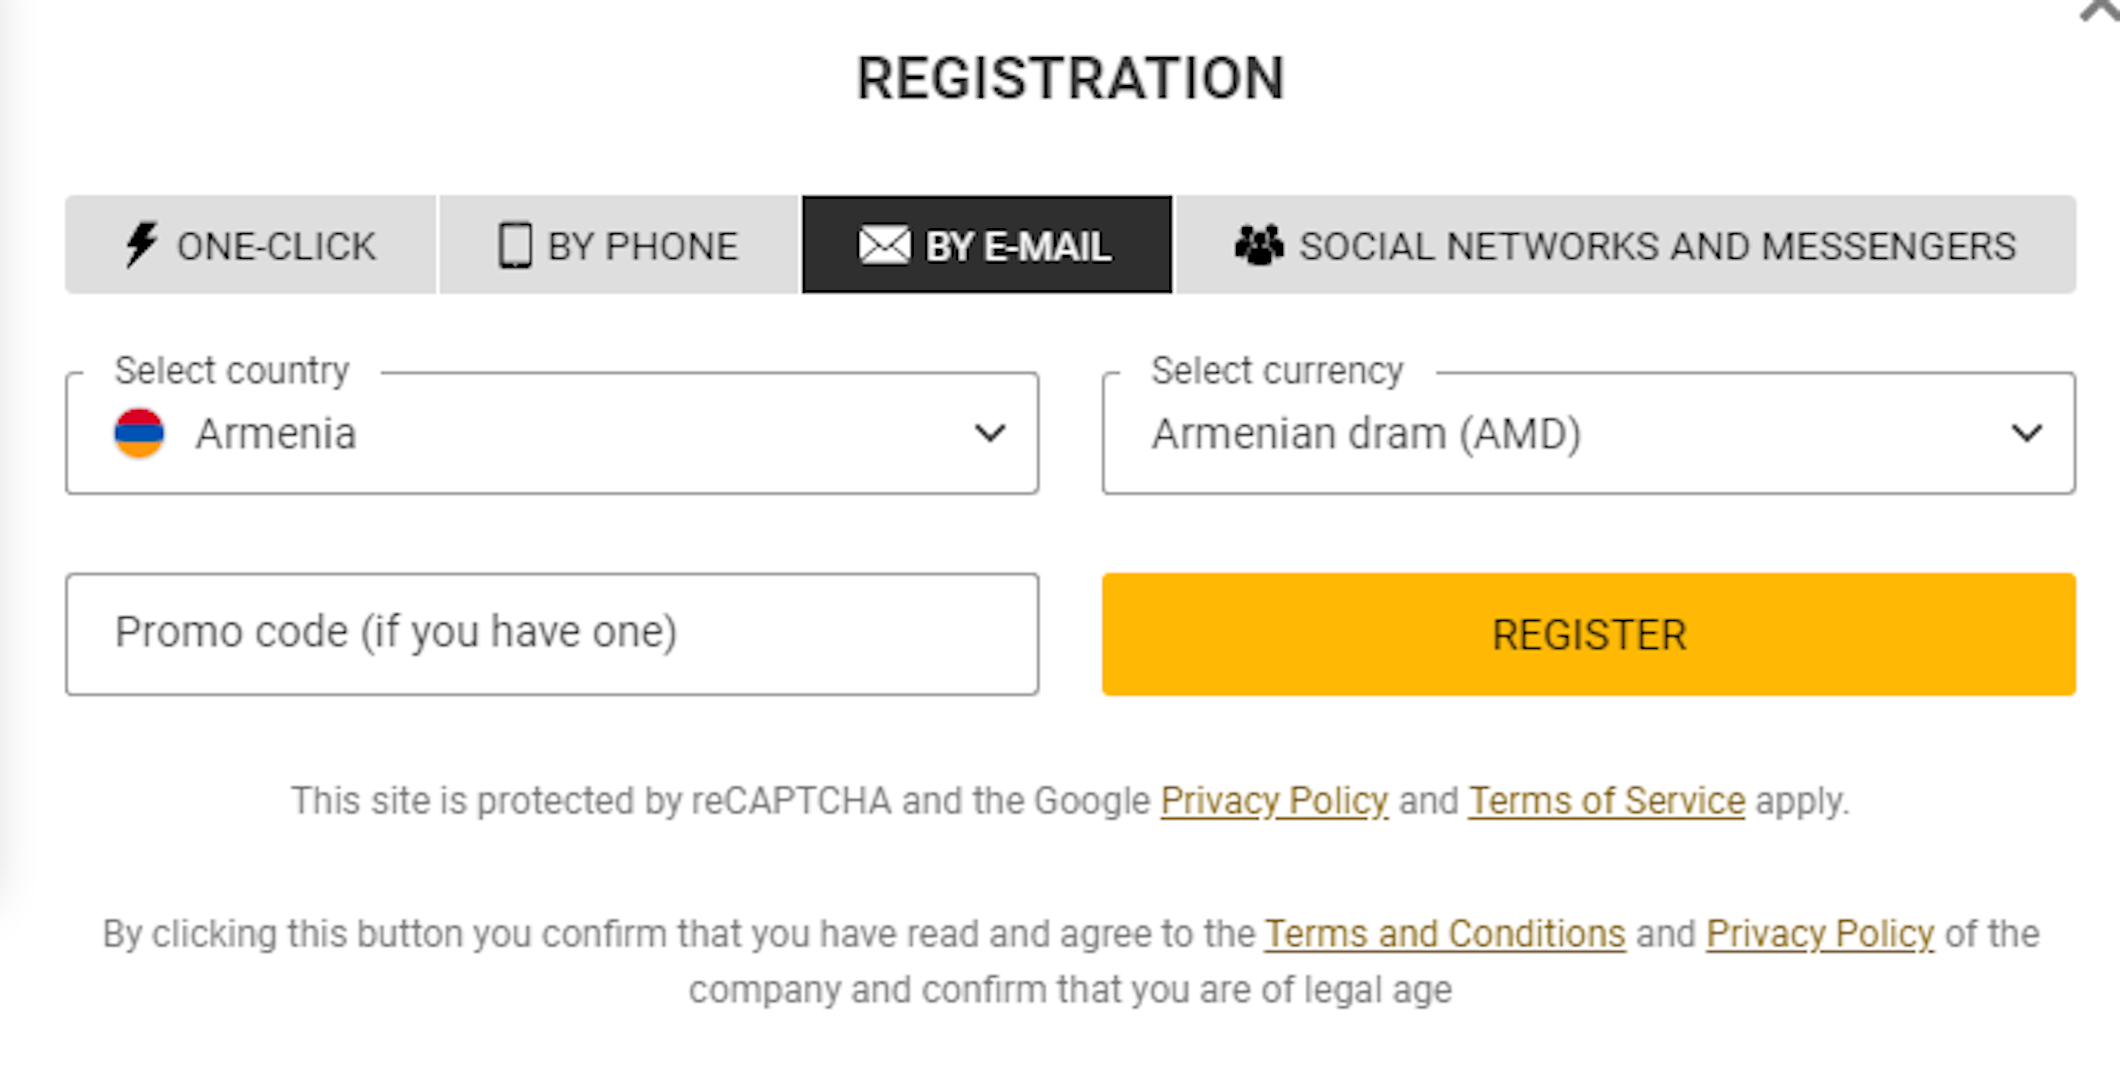Viewport: 2120px width, 1080px height.
Task: Open Google Privacy Policy link
Action: click(x=1274, y=801)
